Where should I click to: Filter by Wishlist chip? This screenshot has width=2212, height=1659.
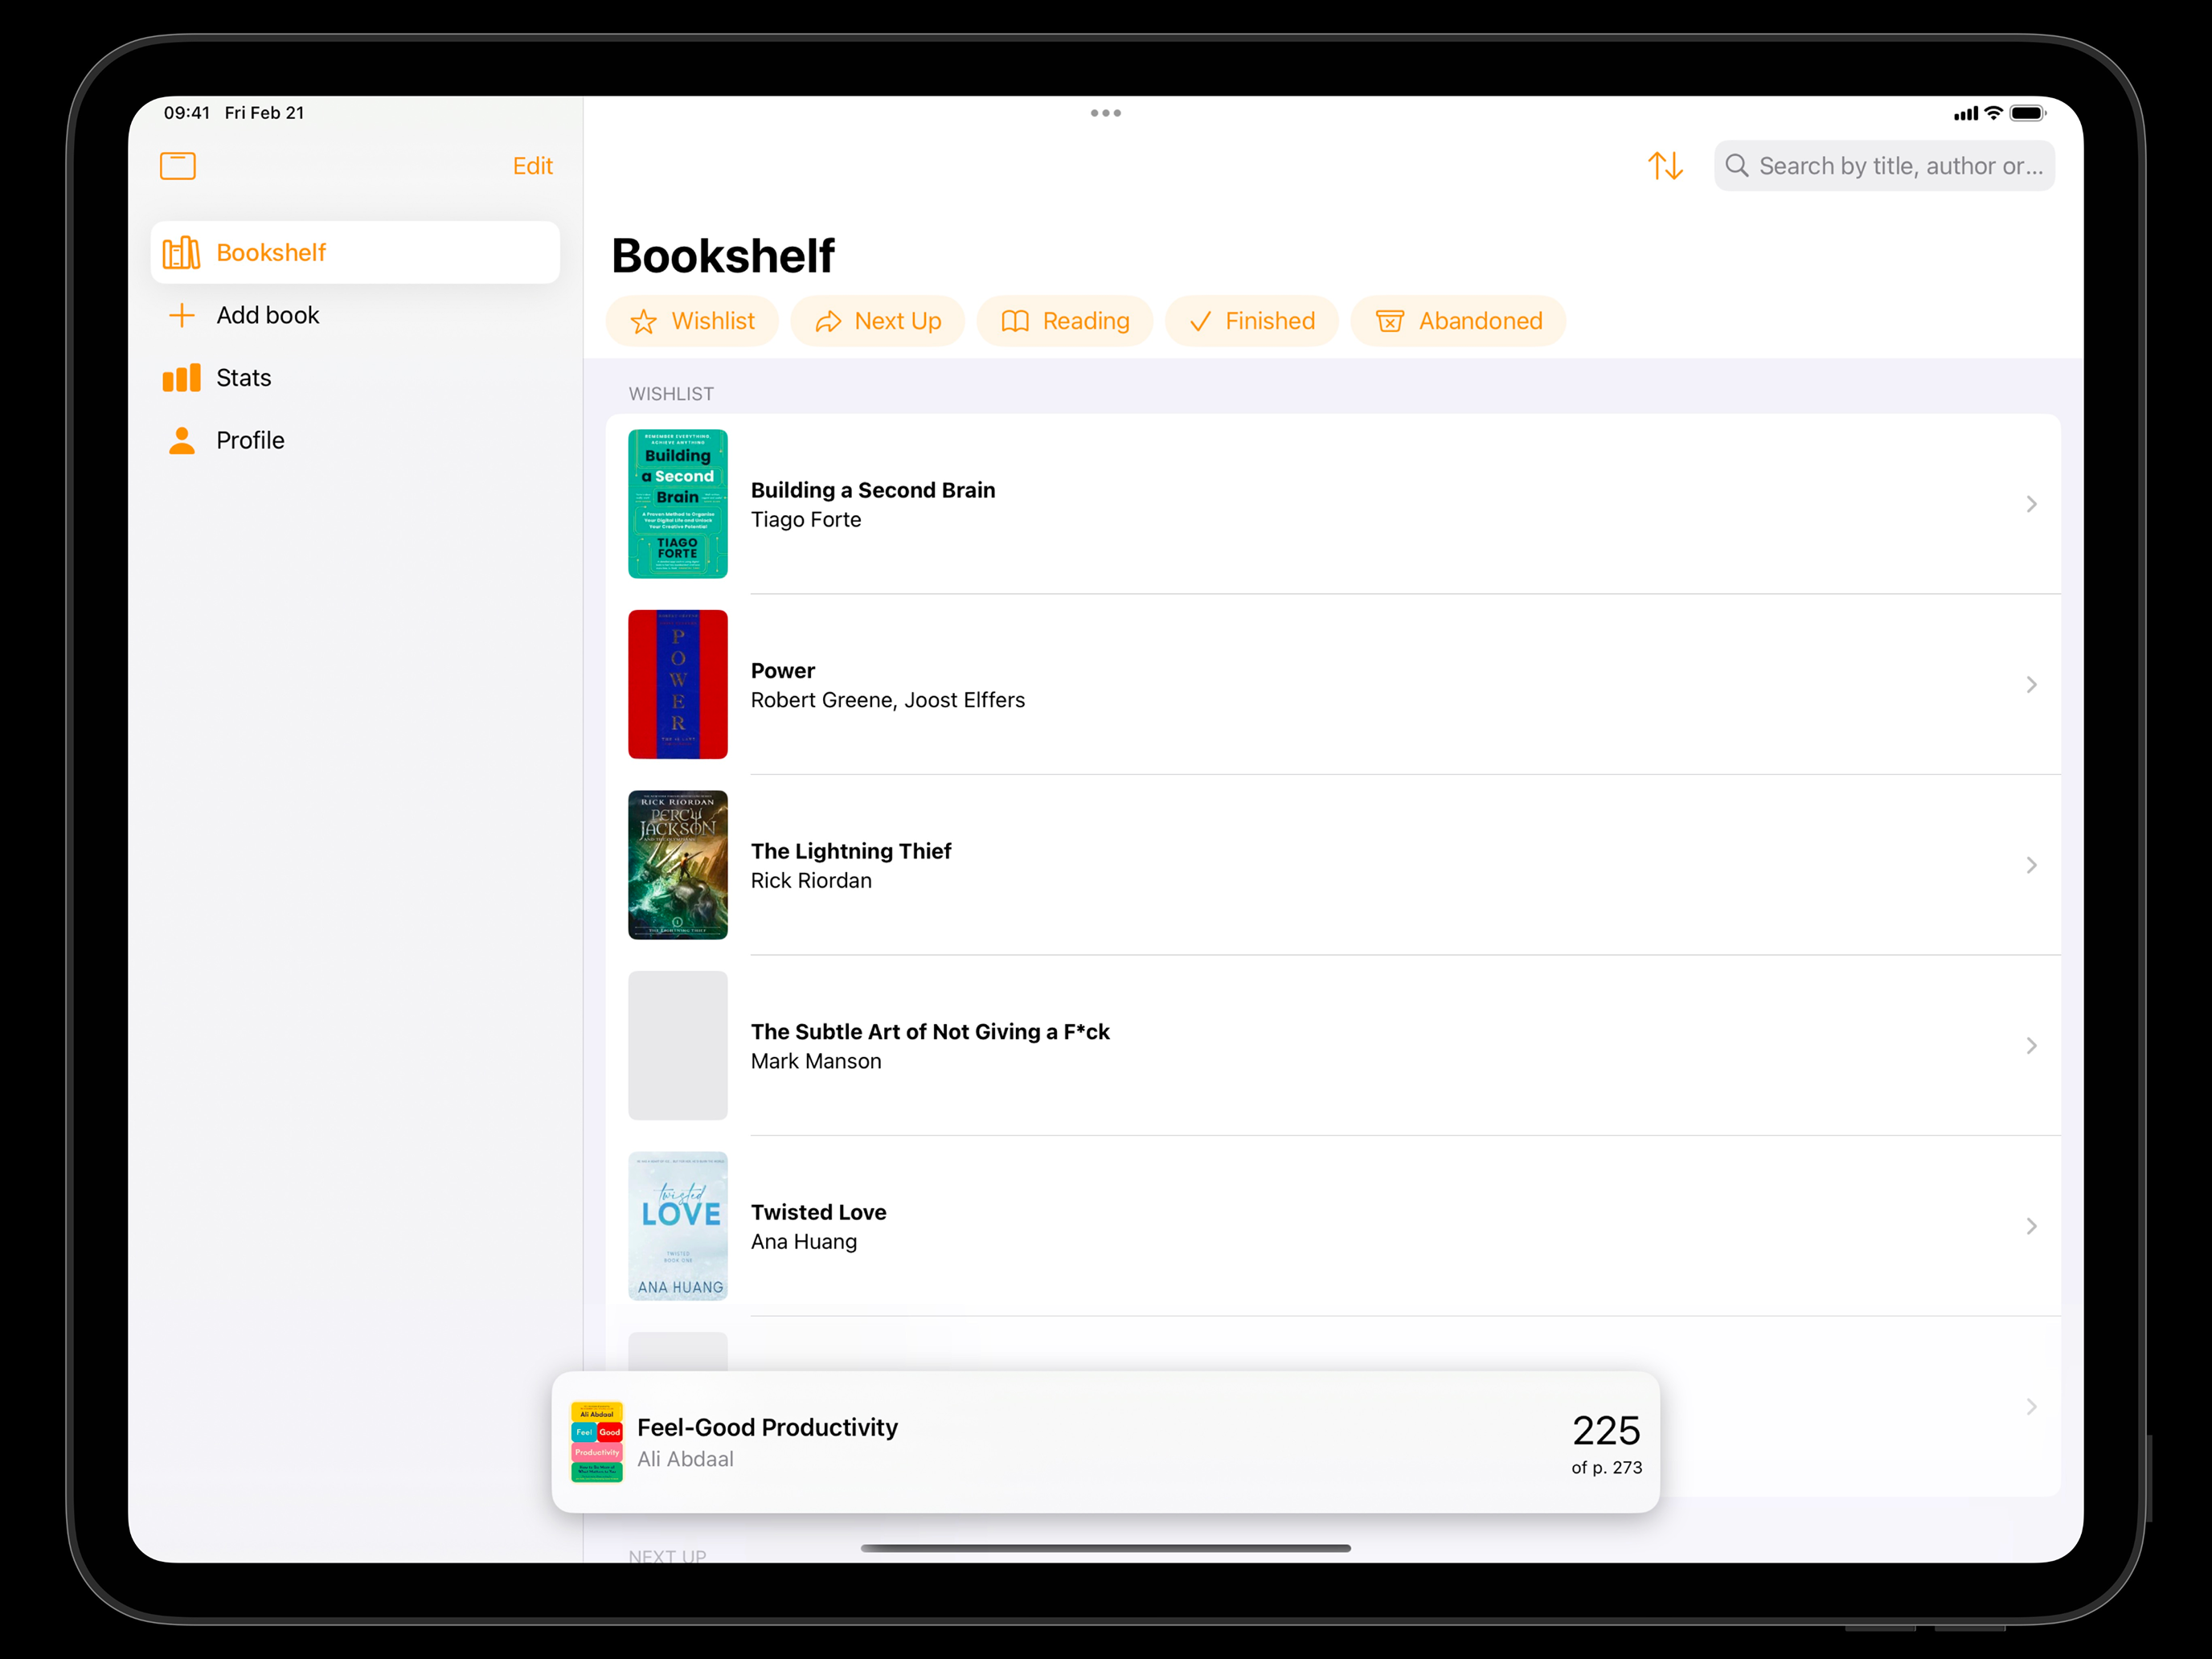(692, 321)
